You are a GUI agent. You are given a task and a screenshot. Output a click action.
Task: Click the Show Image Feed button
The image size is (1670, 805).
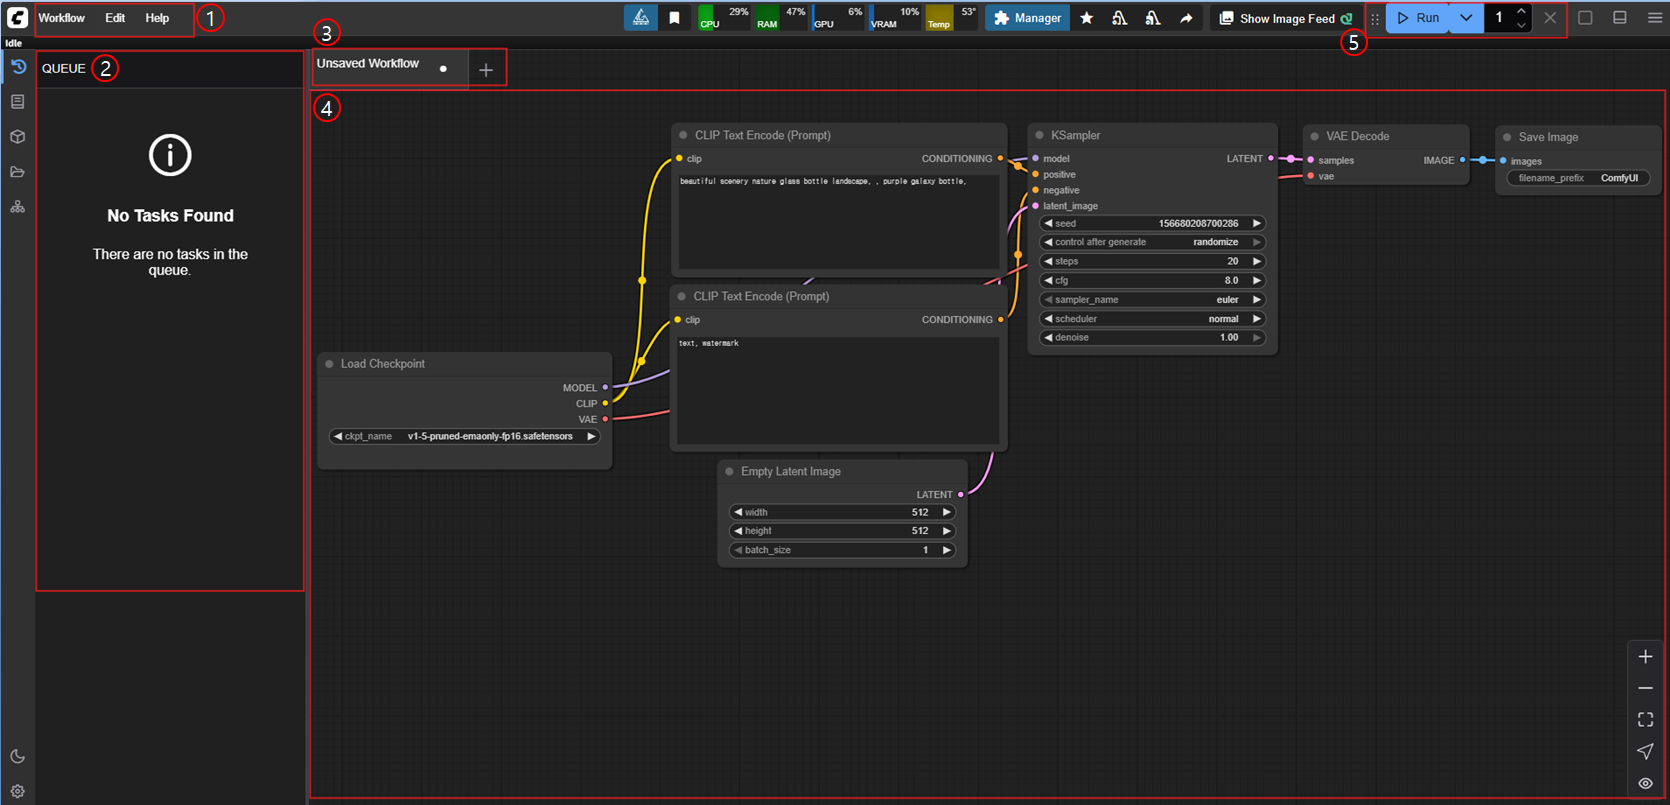point(1287,18)
